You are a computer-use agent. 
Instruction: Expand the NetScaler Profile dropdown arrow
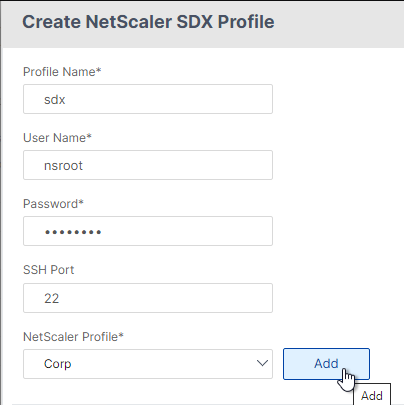pos(262,363)
